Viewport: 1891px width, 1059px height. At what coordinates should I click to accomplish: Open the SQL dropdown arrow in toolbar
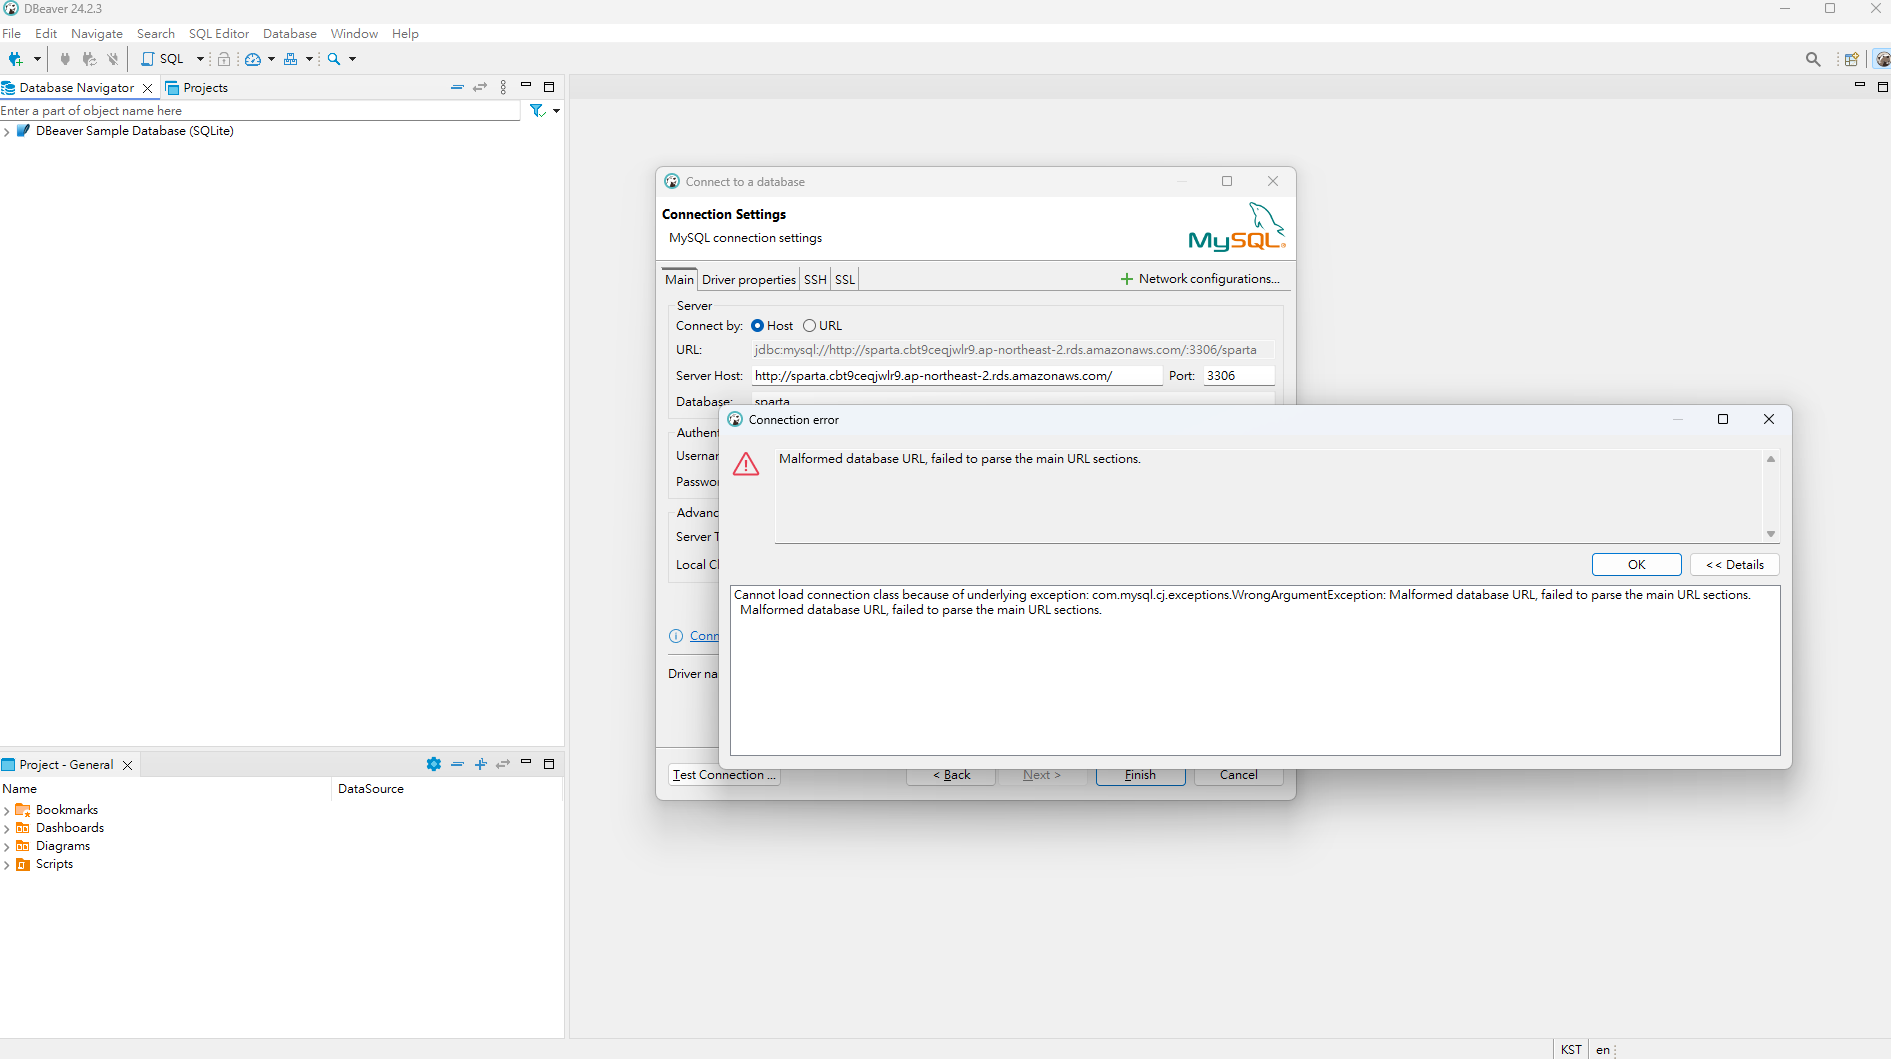[200, 59]
